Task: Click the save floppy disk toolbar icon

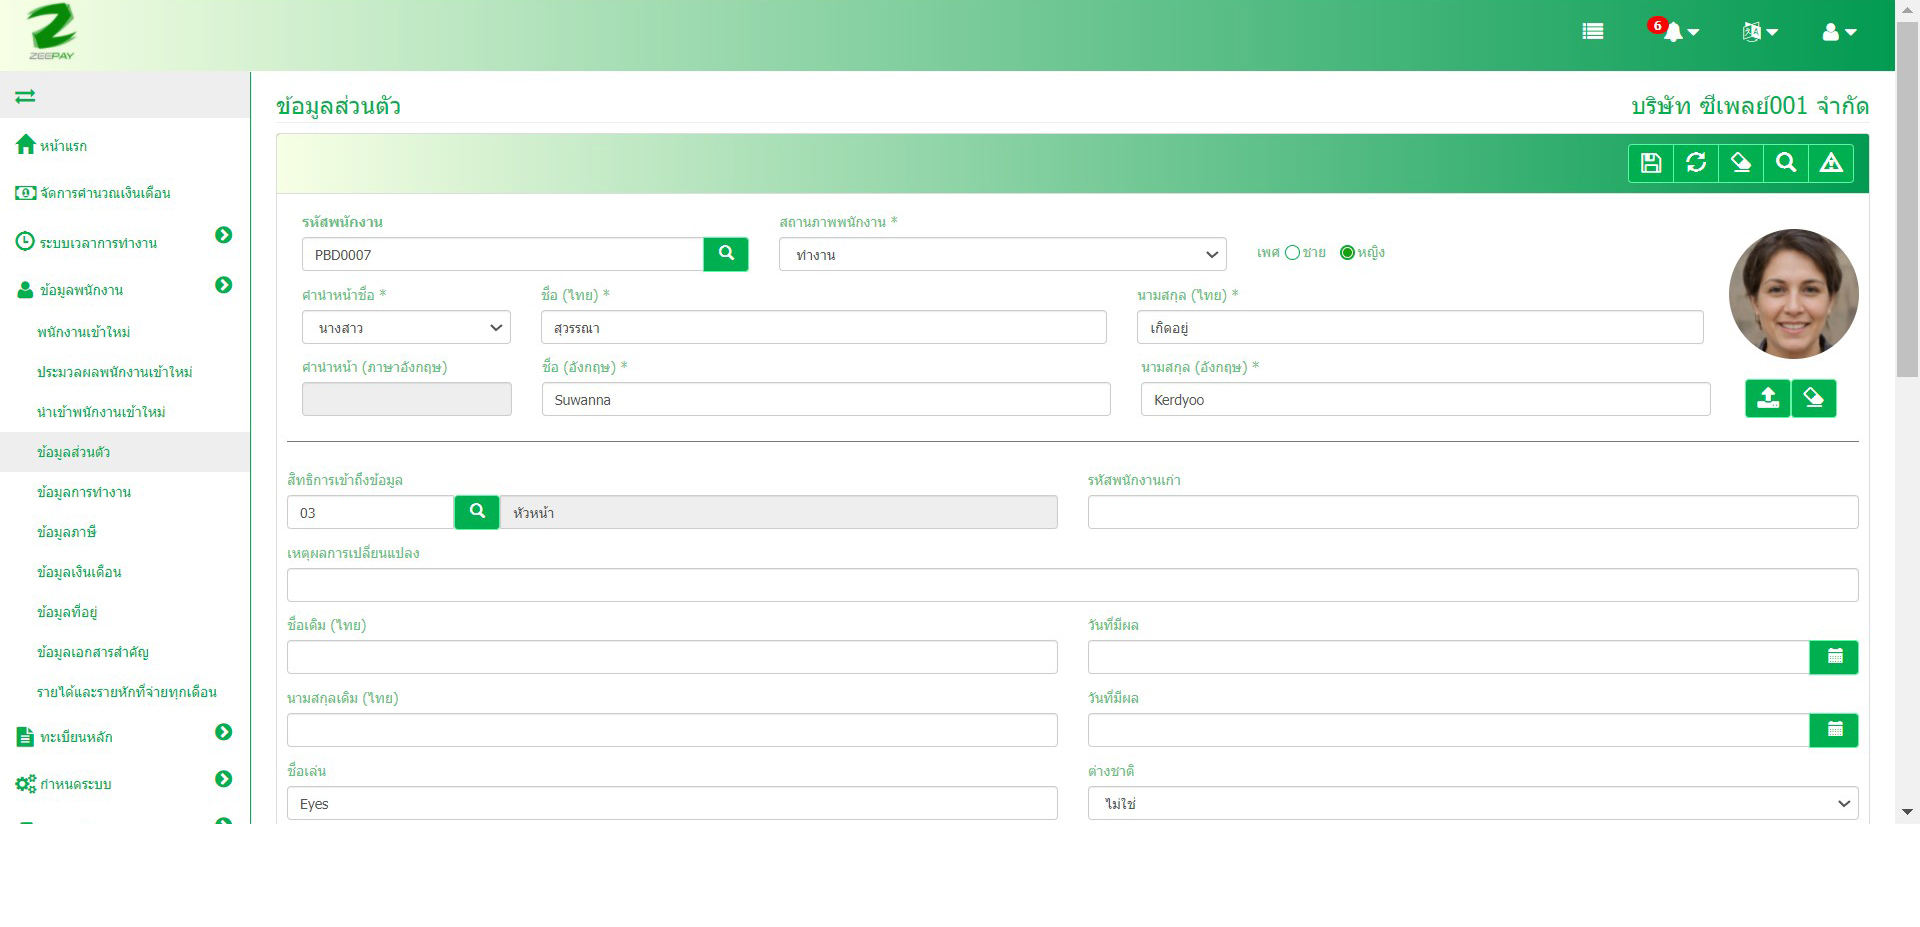Action: click(1651, 163)
